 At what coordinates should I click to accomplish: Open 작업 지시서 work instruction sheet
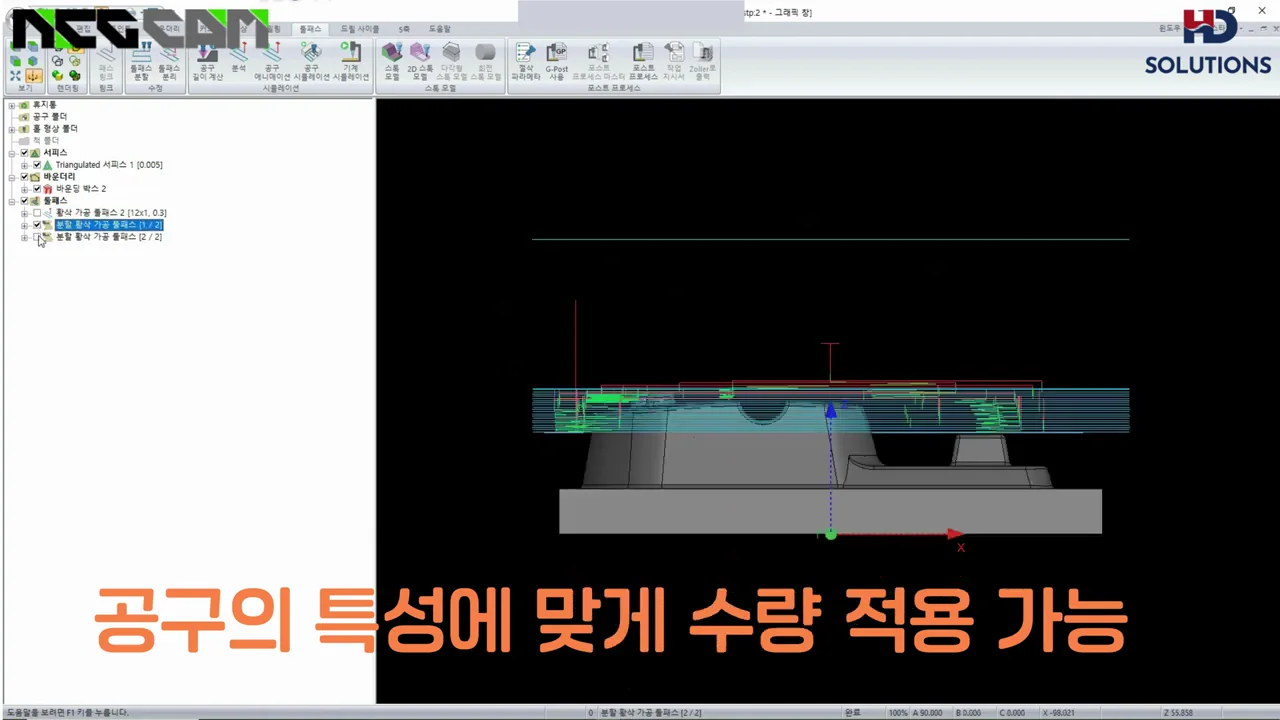coord(674,59)
